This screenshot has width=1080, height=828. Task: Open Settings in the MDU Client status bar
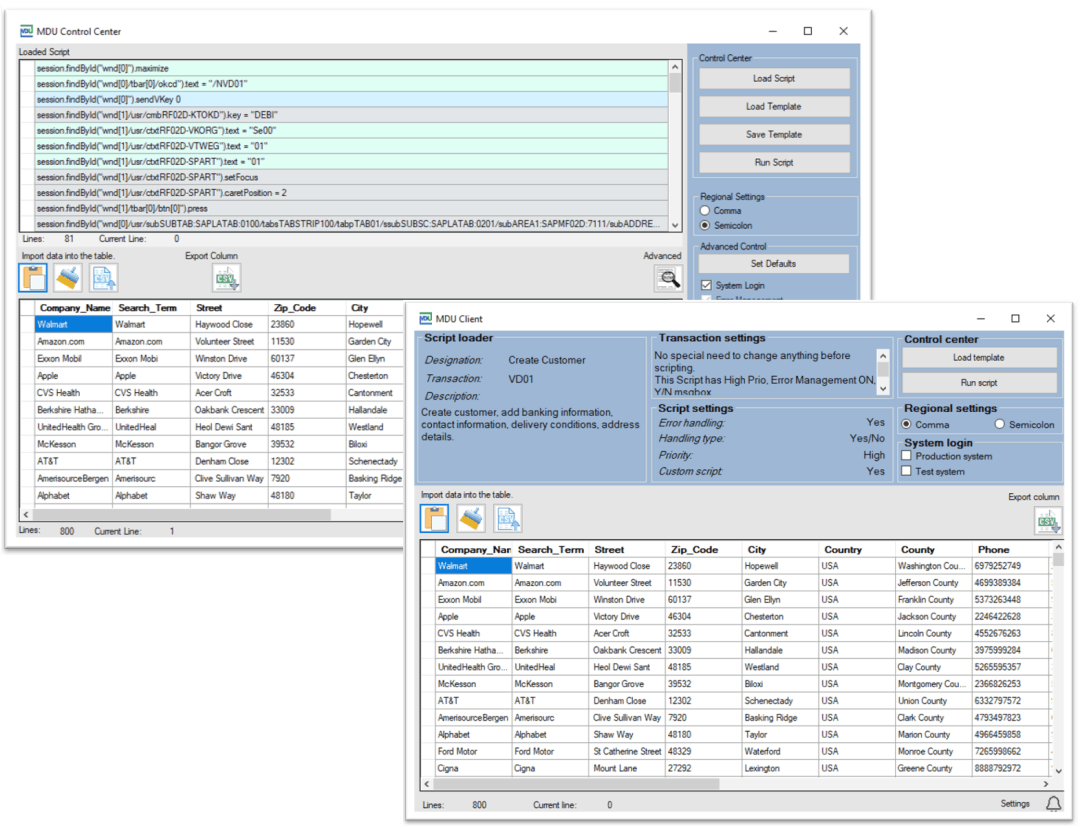pyautogui.click(x=1015, y=804)
